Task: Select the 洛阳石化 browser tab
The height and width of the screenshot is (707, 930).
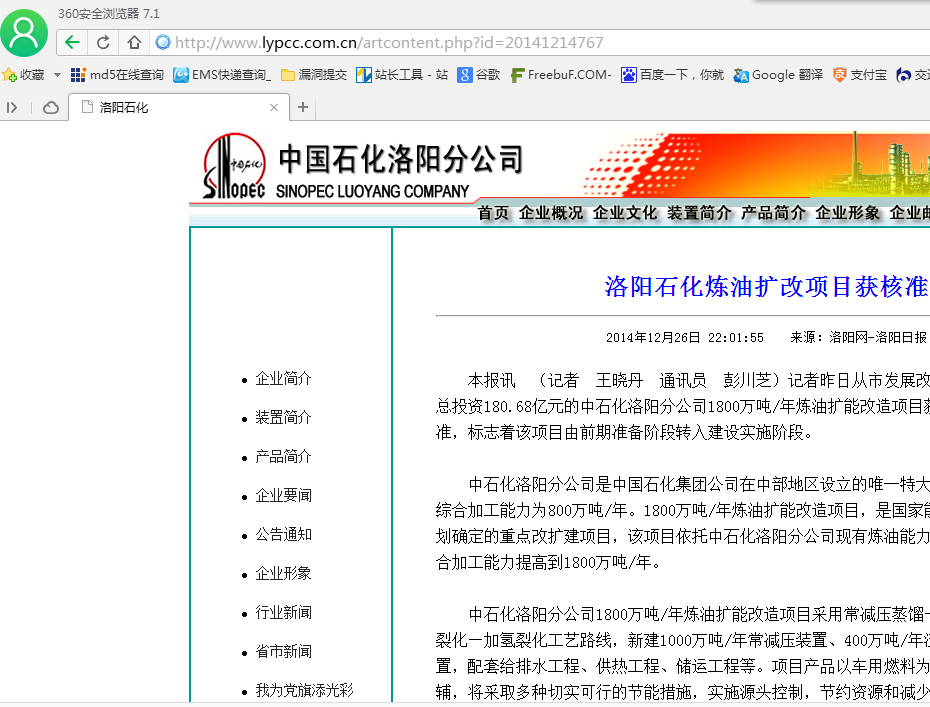Action: coord(179,107)
